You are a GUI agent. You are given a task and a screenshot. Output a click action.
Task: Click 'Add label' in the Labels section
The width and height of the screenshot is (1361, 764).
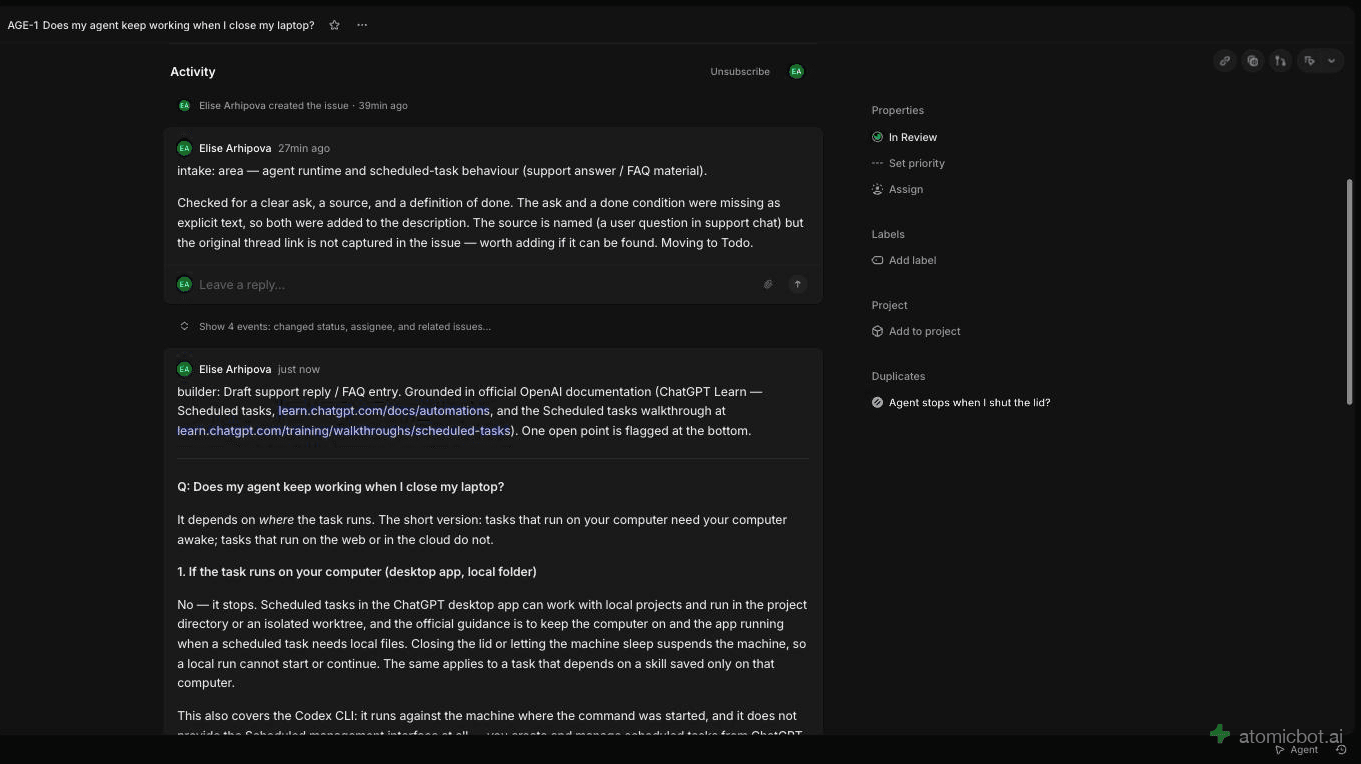(x=904, y=261)
